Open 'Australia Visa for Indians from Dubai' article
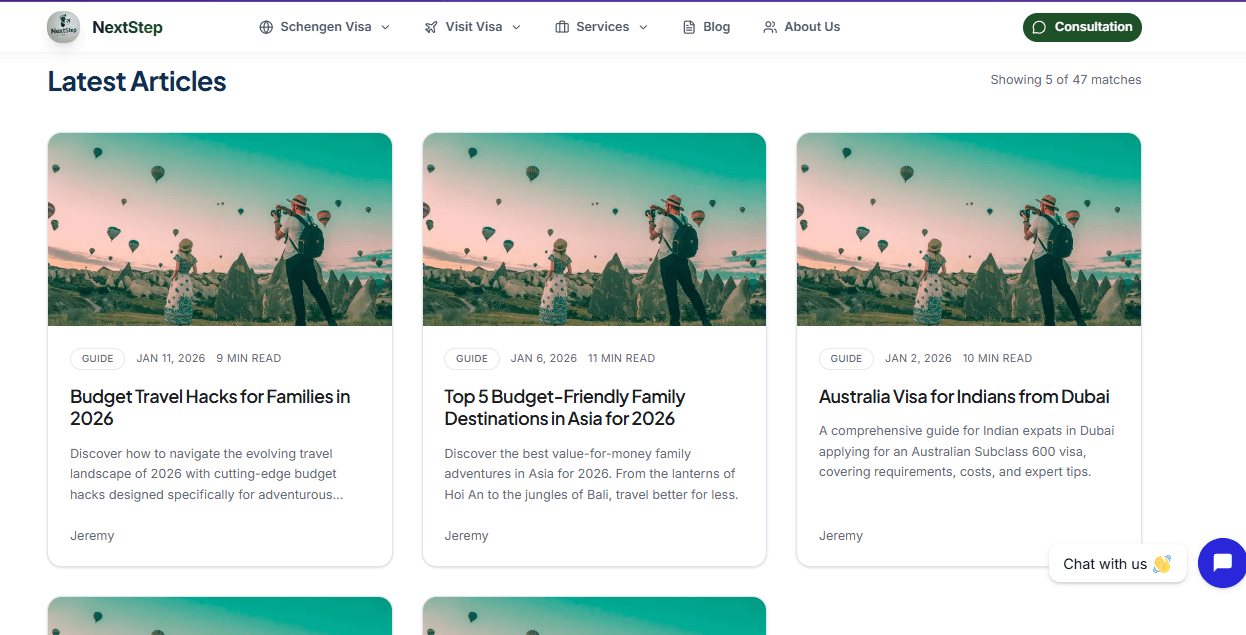The image size is (1246, 635). pyautogui.click(x=964, y=397)
